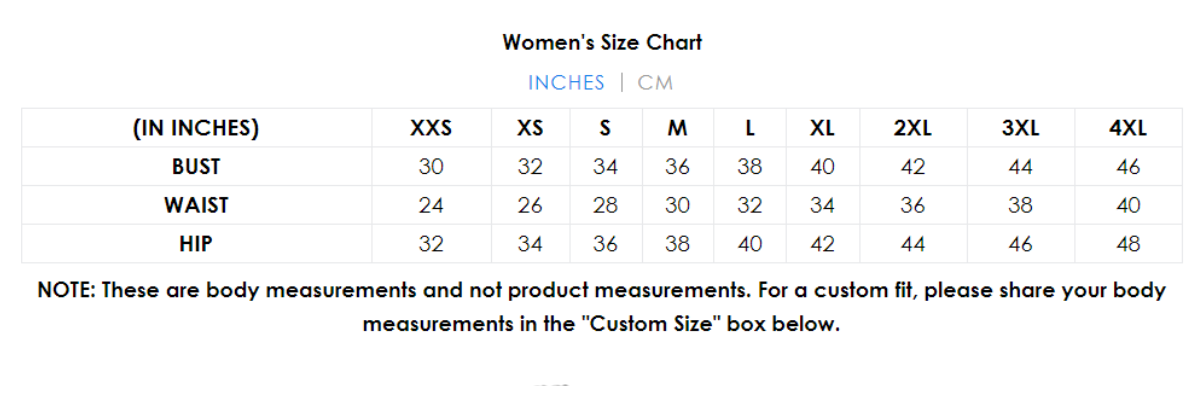Click the 4XL size column header
The image size is (1200, 400).
(x=1128, y=129)
